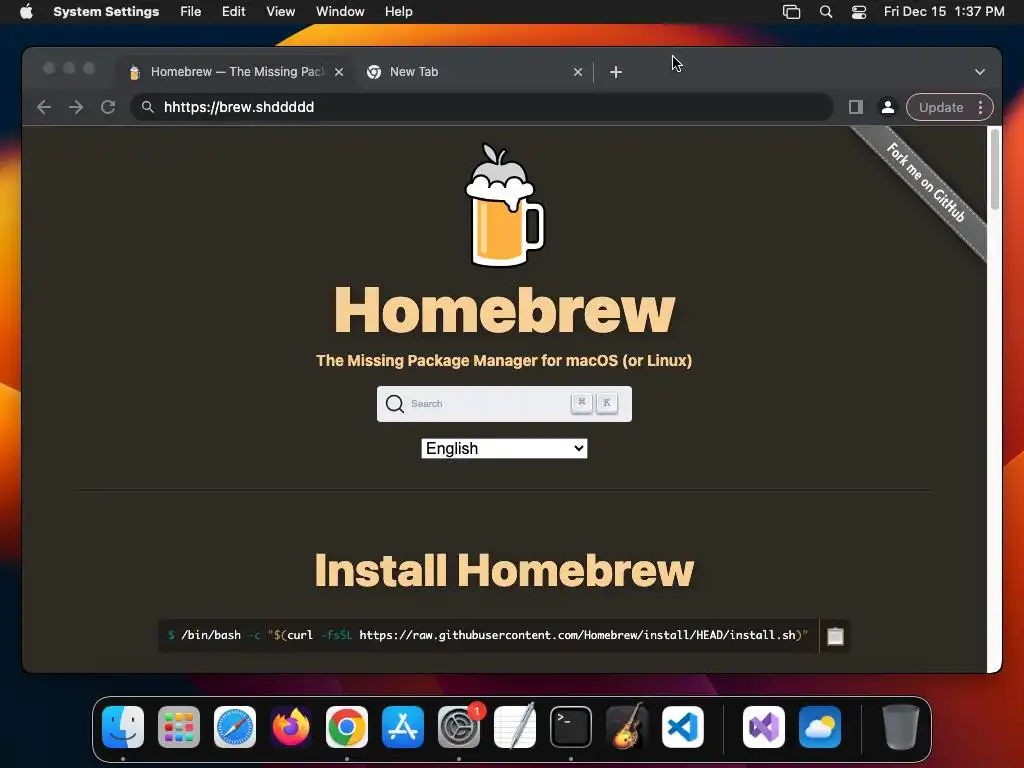The image size is (1024, 768).
Task: Close the Homebrew tab
Action: pos(339,72)
